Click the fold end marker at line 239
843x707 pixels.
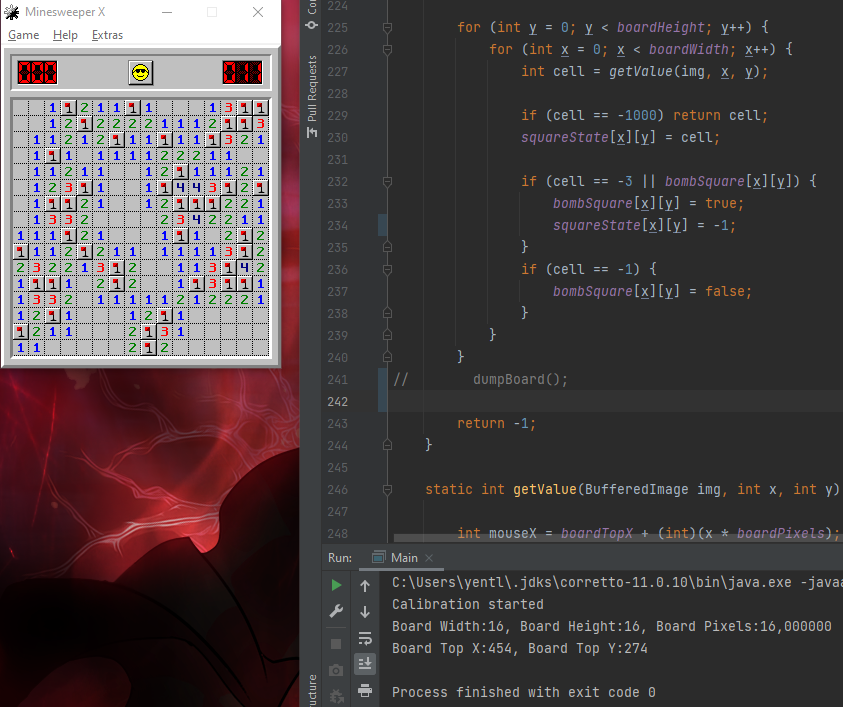click(x=387, y=335)
